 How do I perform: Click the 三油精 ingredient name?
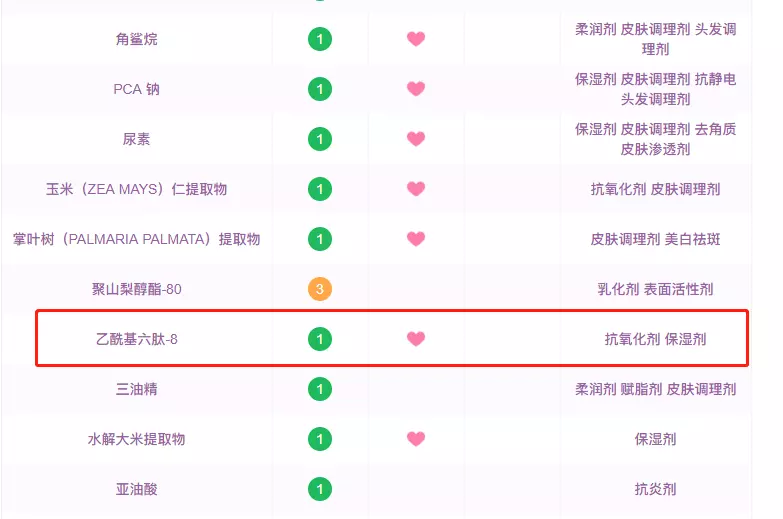tap(136, 389)
